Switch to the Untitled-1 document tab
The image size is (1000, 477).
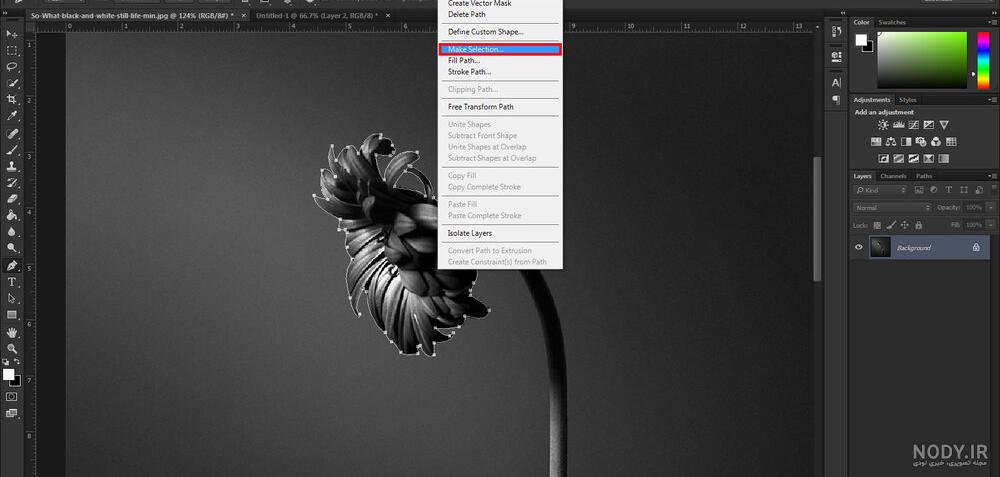point(317,15)
